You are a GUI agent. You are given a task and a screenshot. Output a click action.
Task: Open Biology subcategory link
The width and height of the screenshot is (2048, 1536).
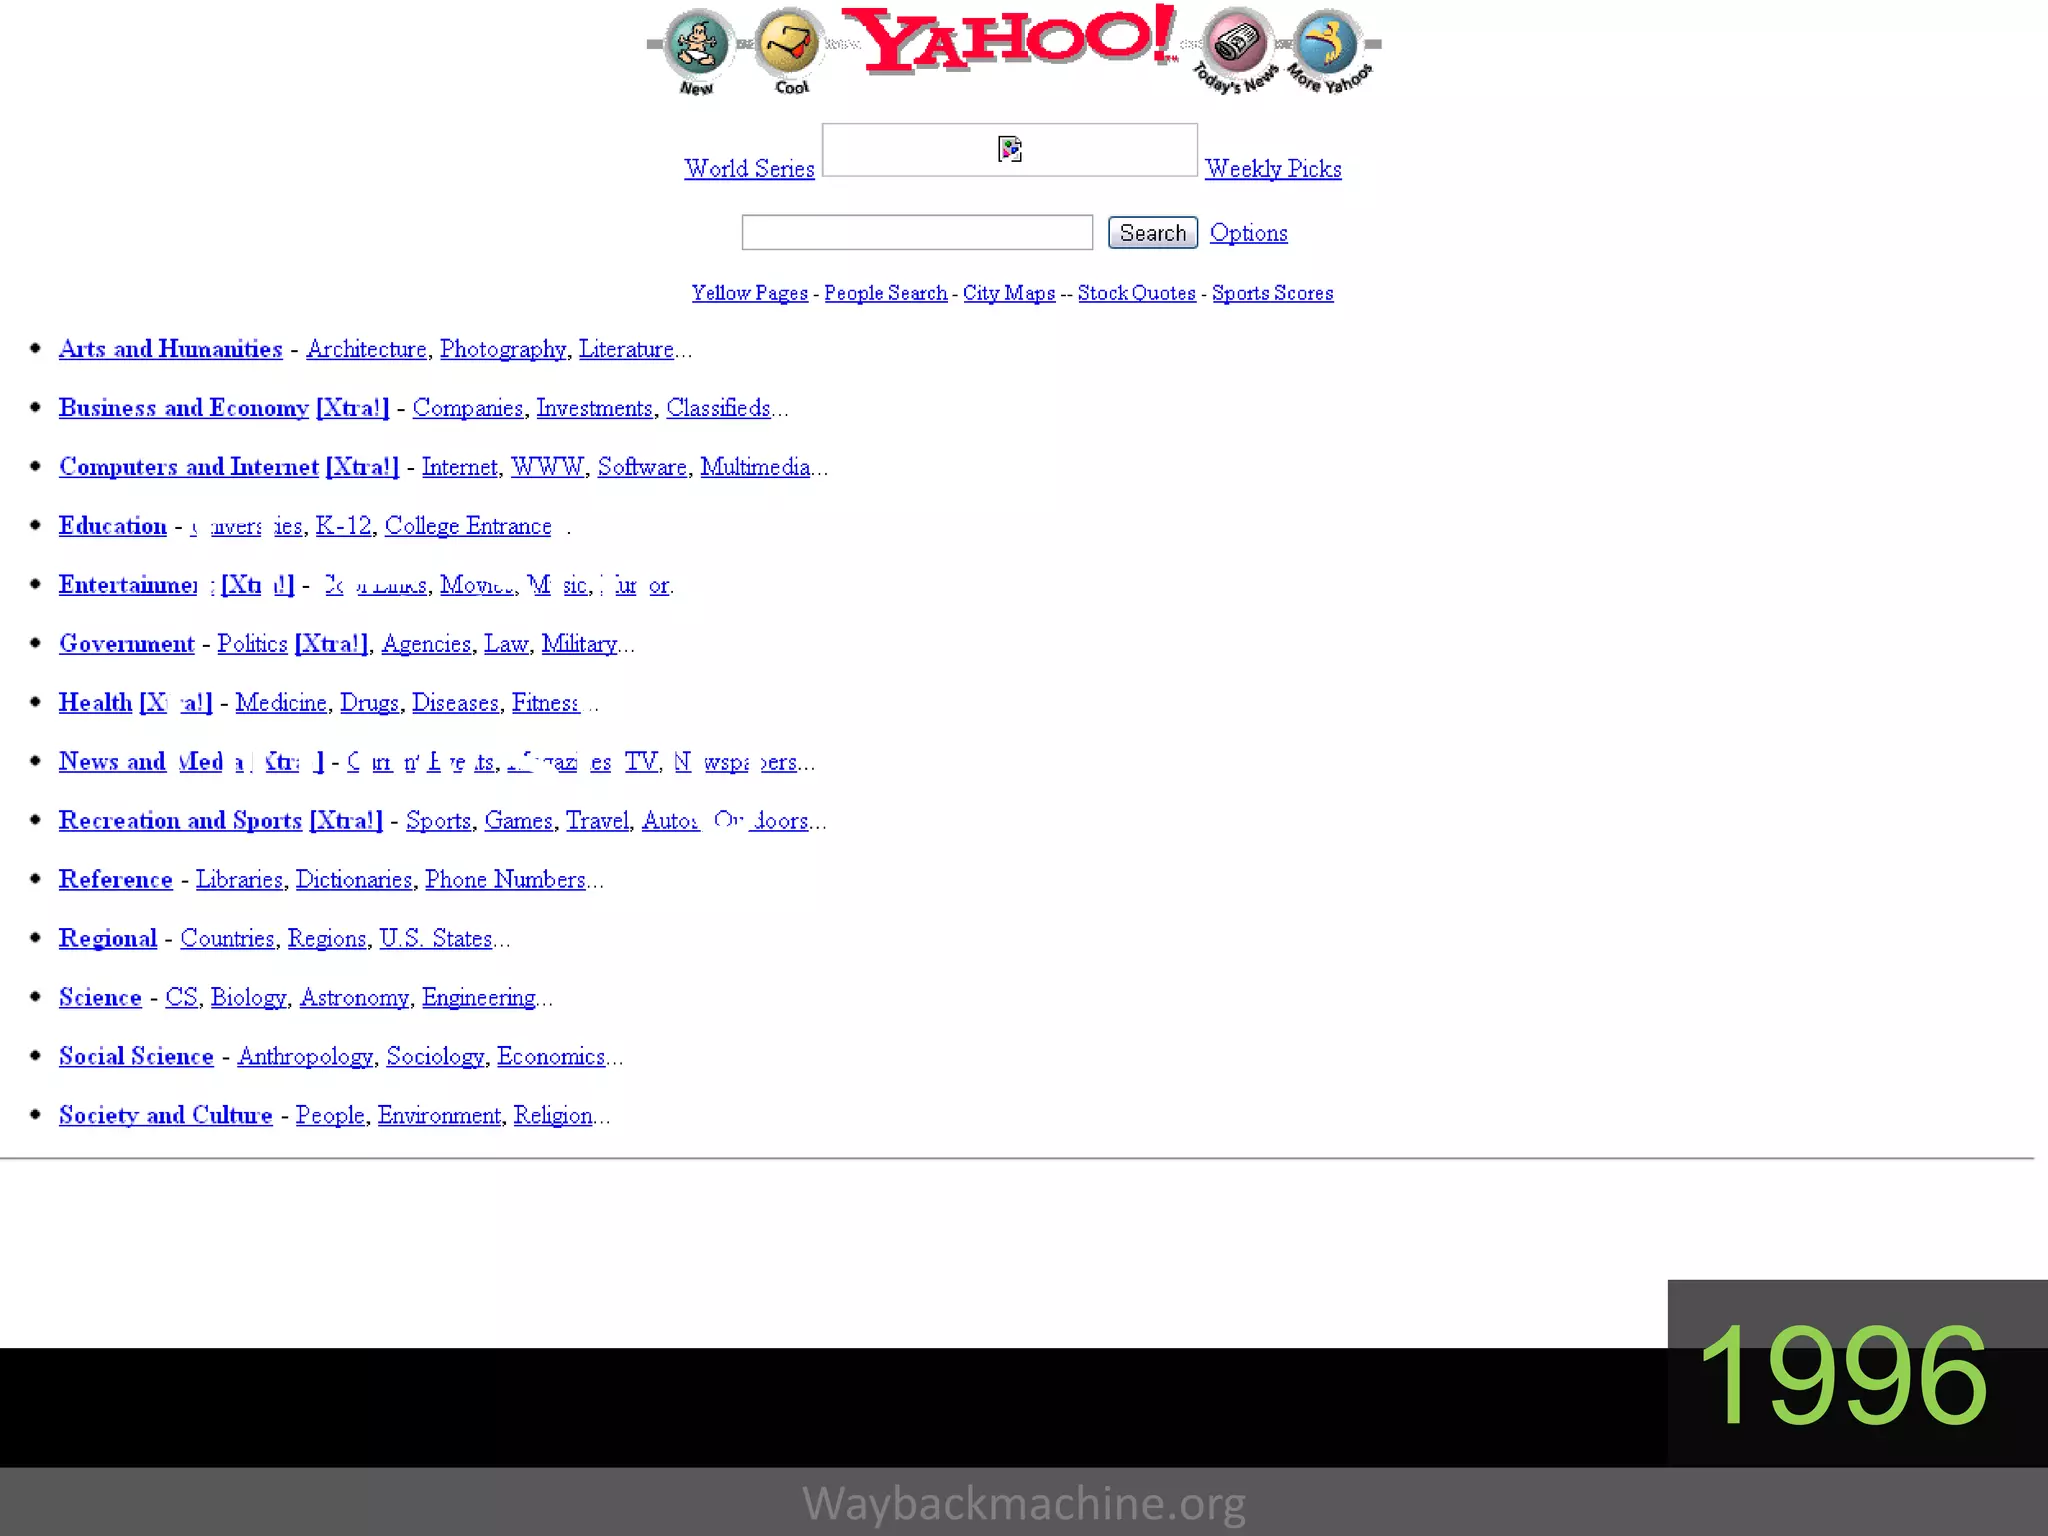[x=248, y=998]
